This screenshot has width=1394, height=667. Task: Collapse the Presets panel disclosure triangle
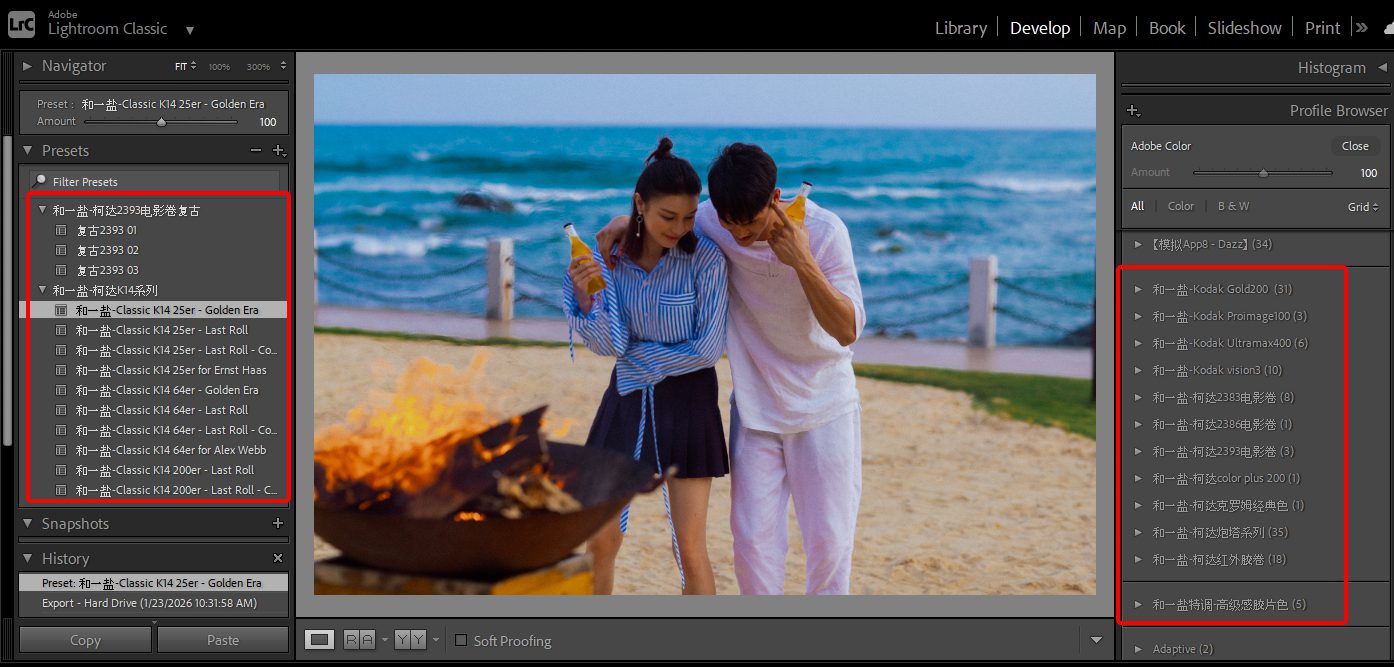click(x=26, y=150)
